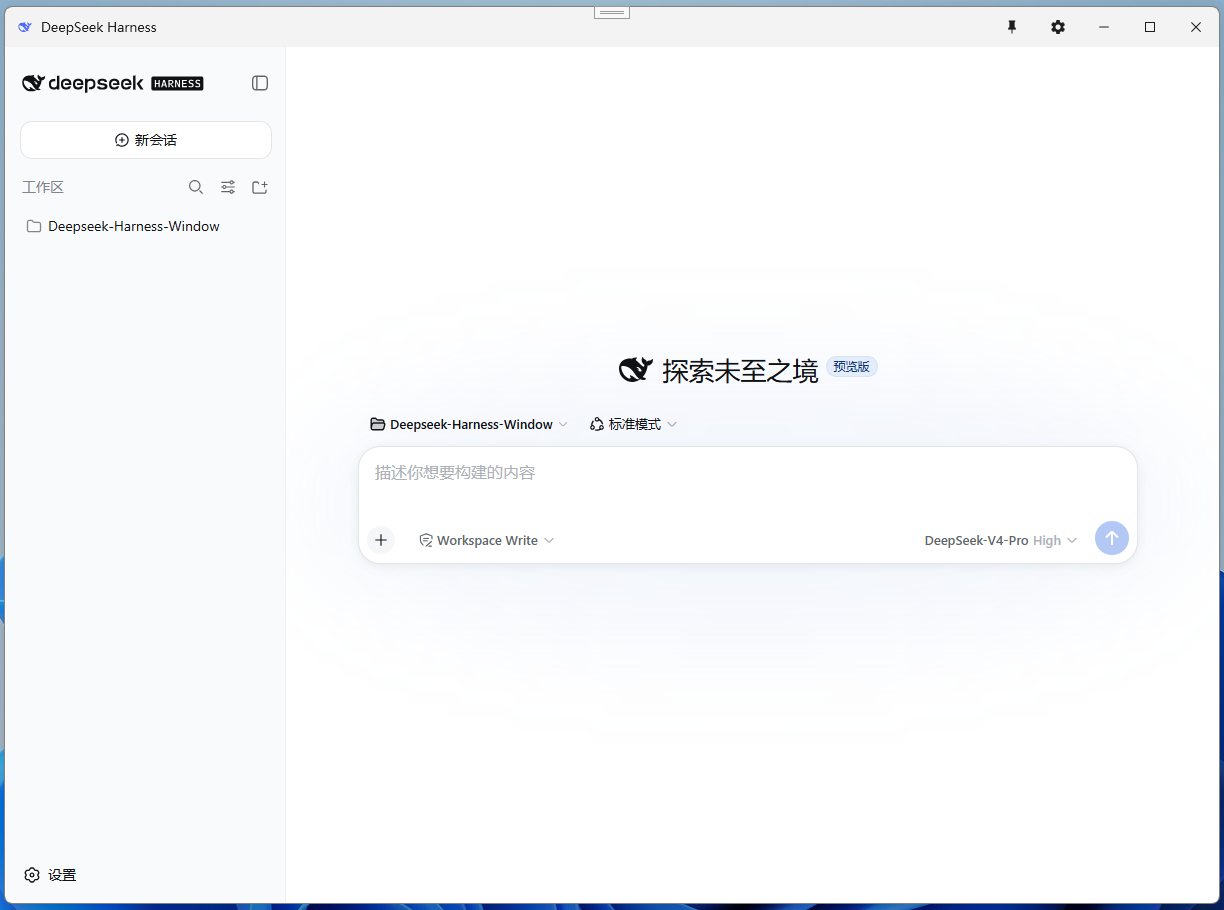This screenshot has width=1224, height=910.
Task: Send the message arrow button
Action: [1112, 538]
